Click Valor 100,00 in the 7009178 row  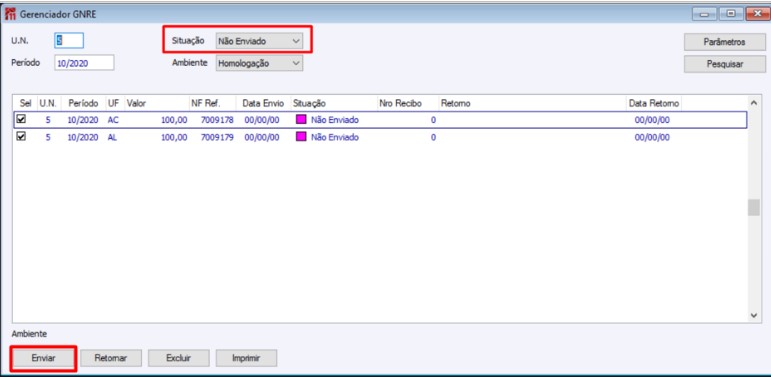(x=174, y=119)
